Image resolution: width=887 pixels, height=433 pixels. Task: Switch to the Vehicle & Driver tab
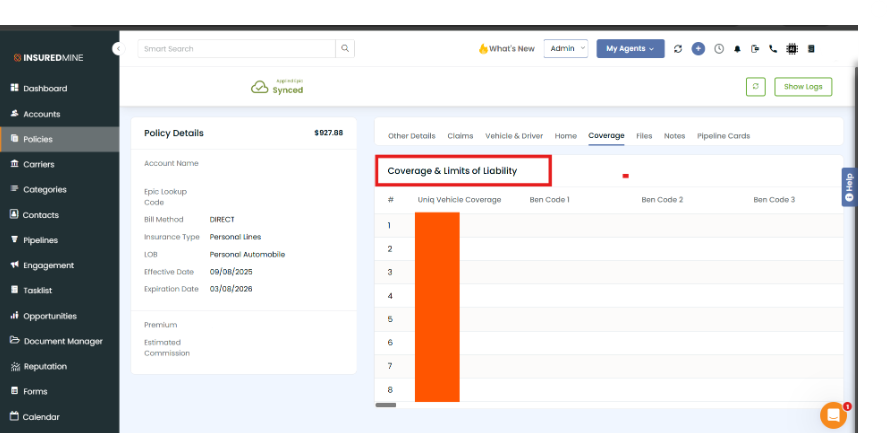tap(514, 136)
